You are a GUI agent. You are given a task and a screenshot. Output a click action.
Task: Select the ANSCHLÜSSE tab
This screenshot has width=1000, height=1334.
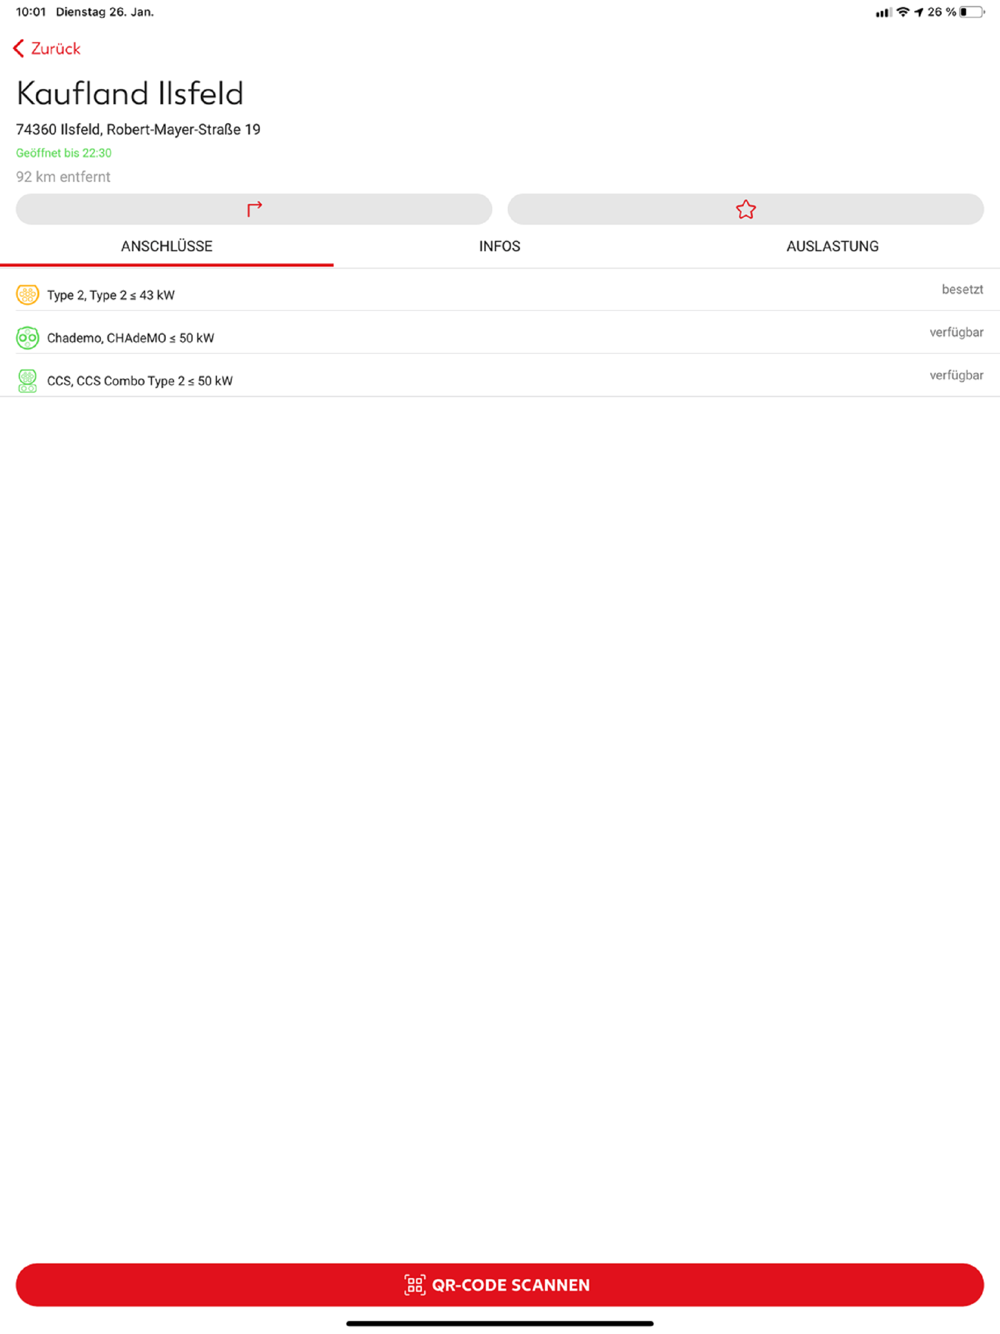167,246
